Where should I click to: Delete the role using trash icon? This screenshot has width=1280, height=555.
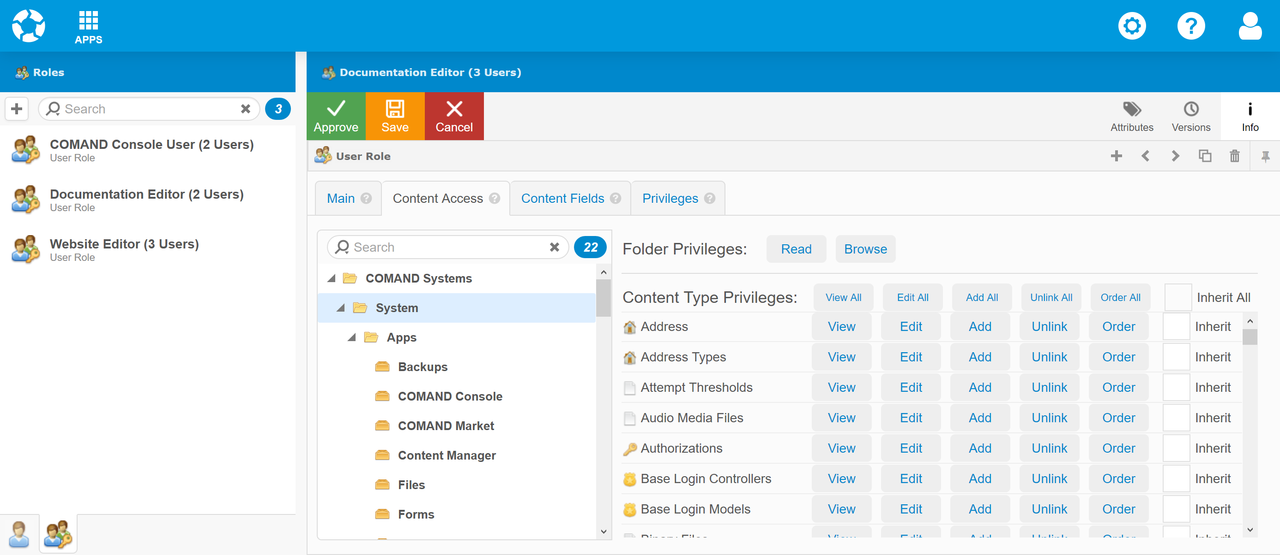(1235, 156)
